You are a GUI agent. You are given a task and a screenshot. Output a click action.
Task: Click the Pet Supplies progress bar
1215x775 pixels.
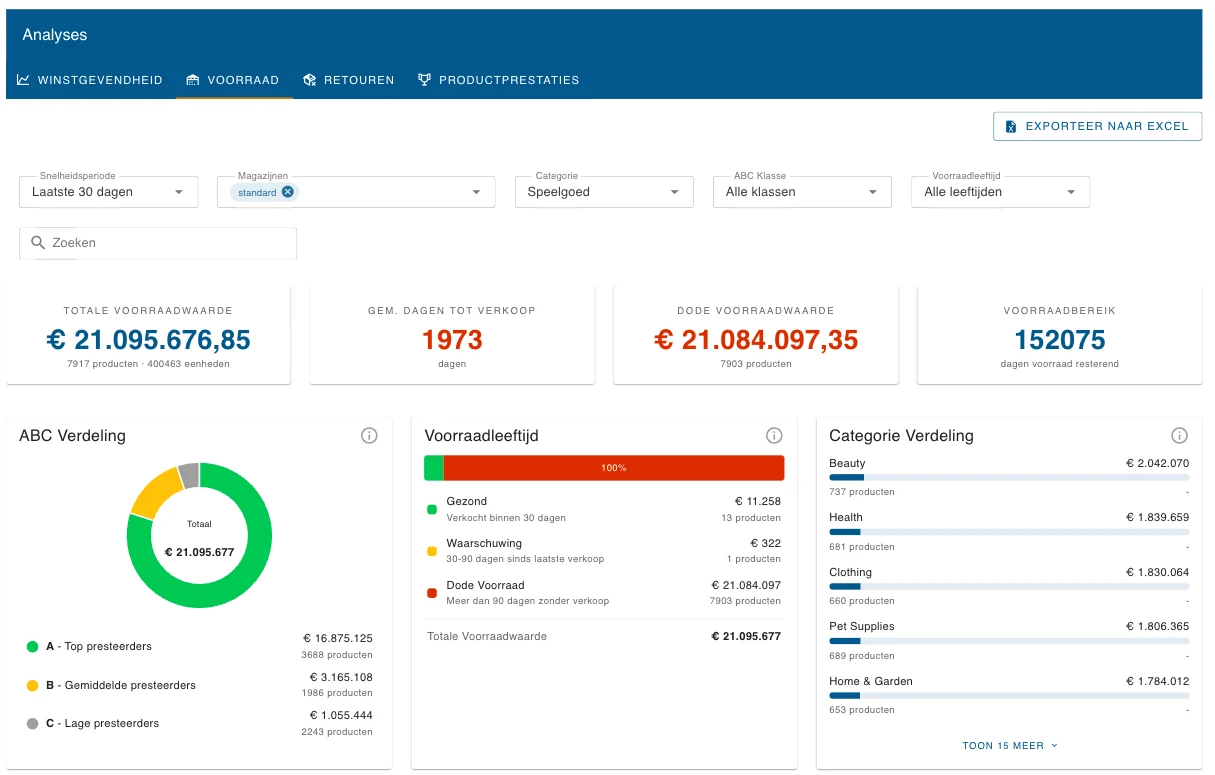1009,641
